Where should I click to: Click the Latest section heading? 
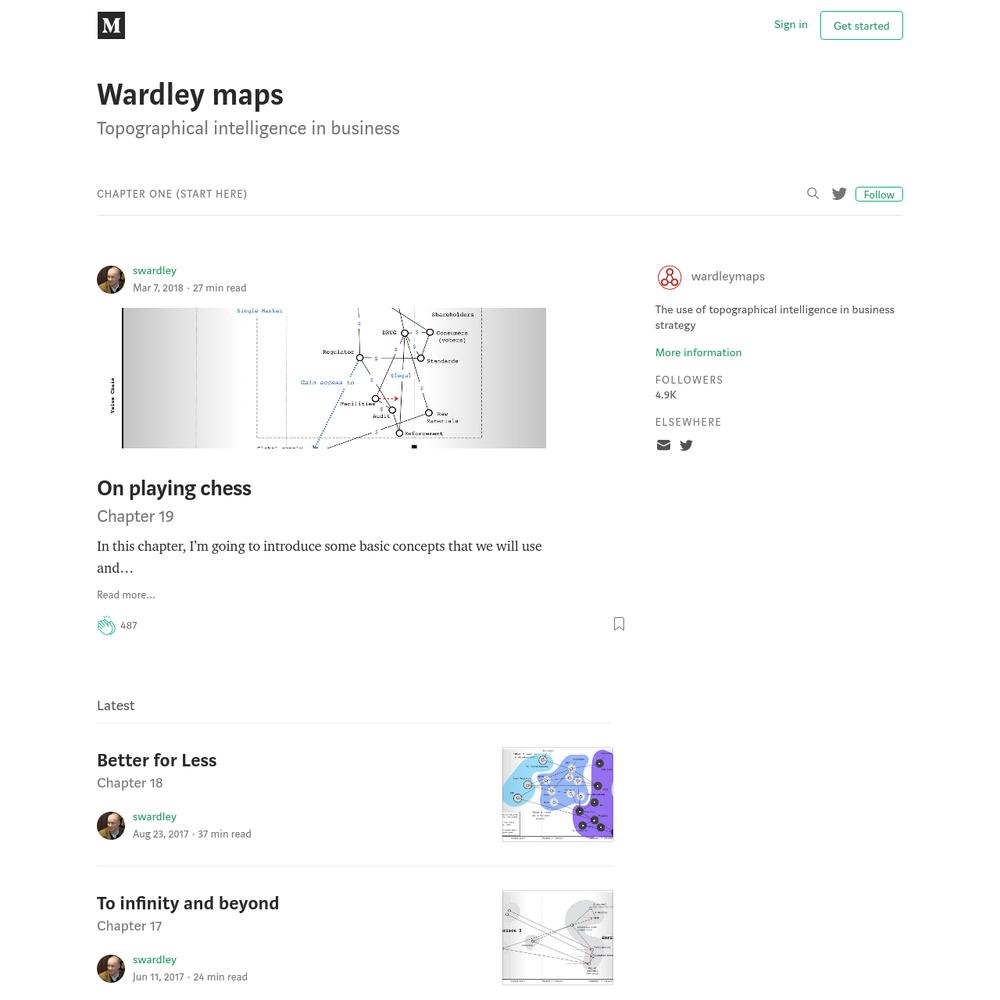coord(115,705)
